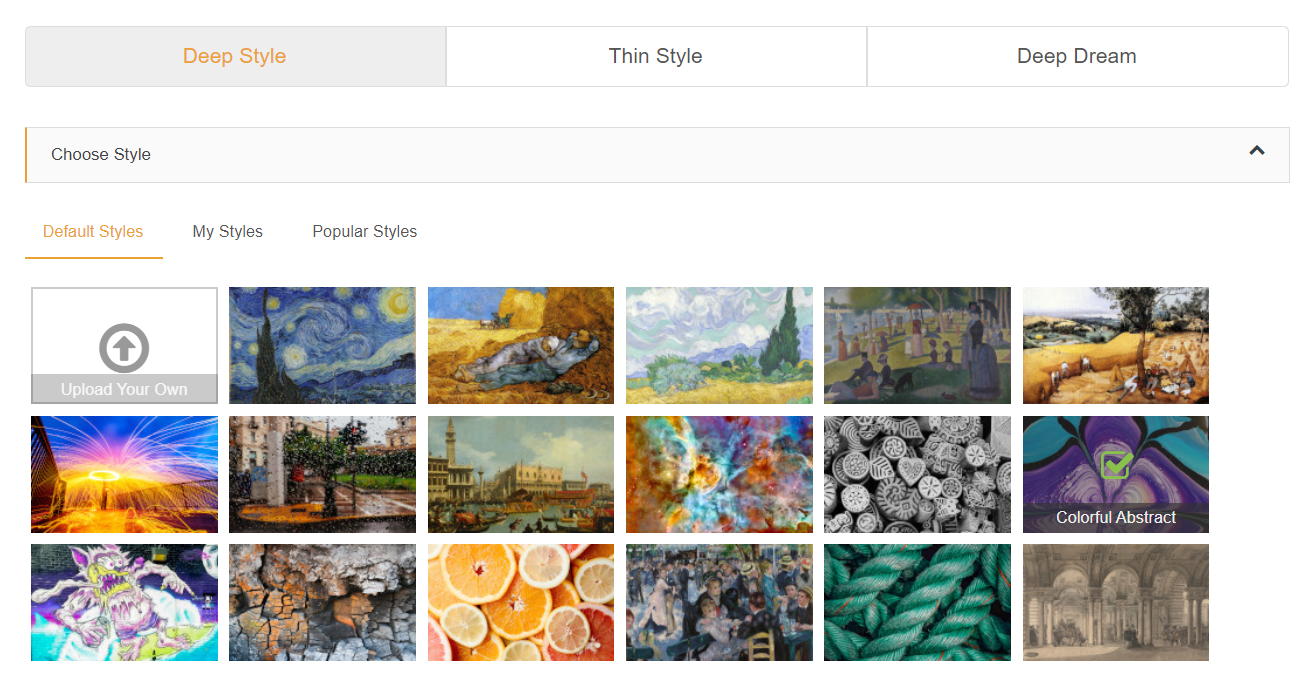Choose the cracked tree bark style

(322, 602)
